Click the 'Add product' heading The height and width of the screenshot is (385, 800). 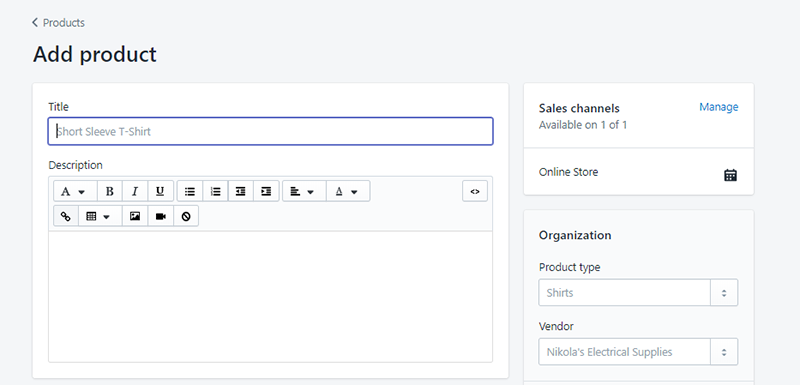[95, 55]
